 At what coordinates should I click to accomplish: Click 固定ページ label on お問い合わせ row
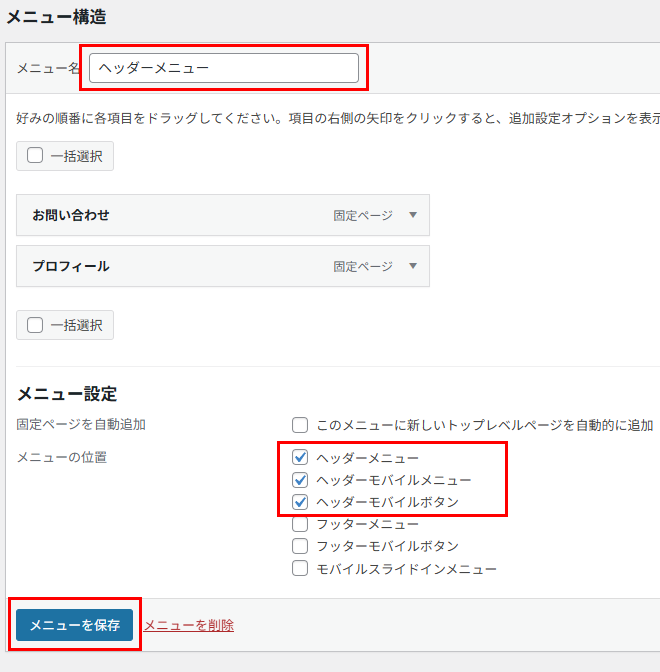click(x=363, y=215)
